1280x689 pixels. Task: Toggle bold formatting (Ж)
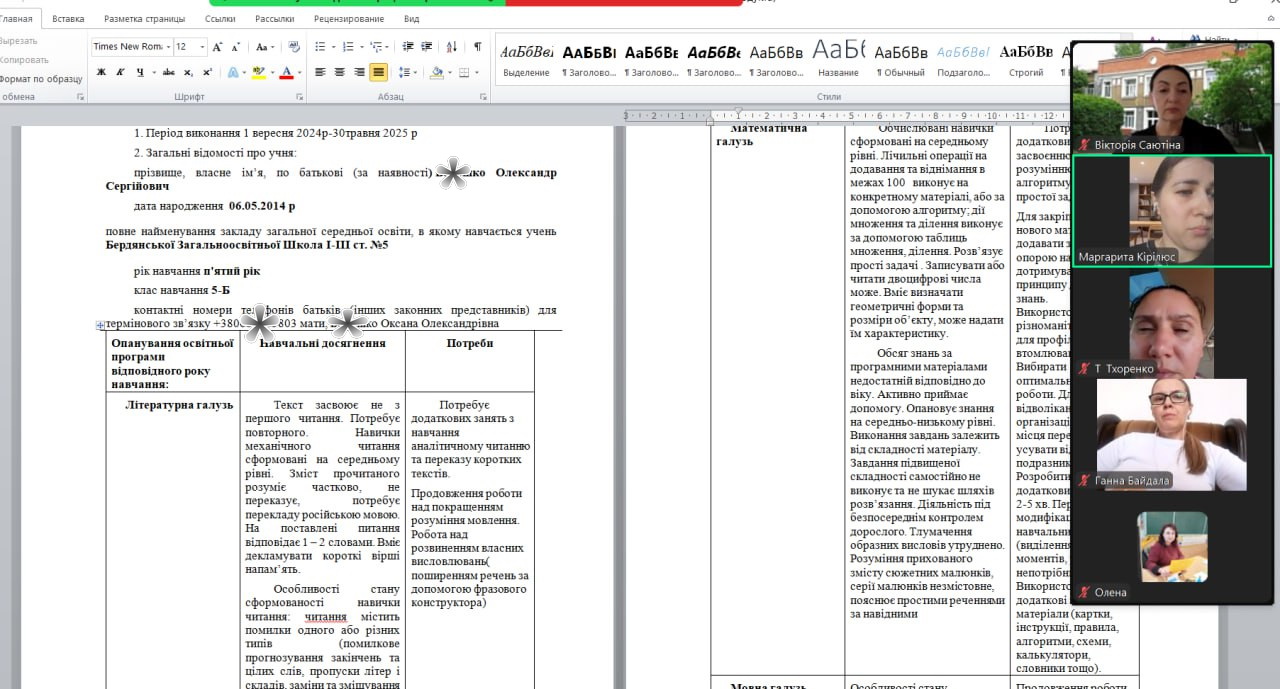click(x=101, y=72)
